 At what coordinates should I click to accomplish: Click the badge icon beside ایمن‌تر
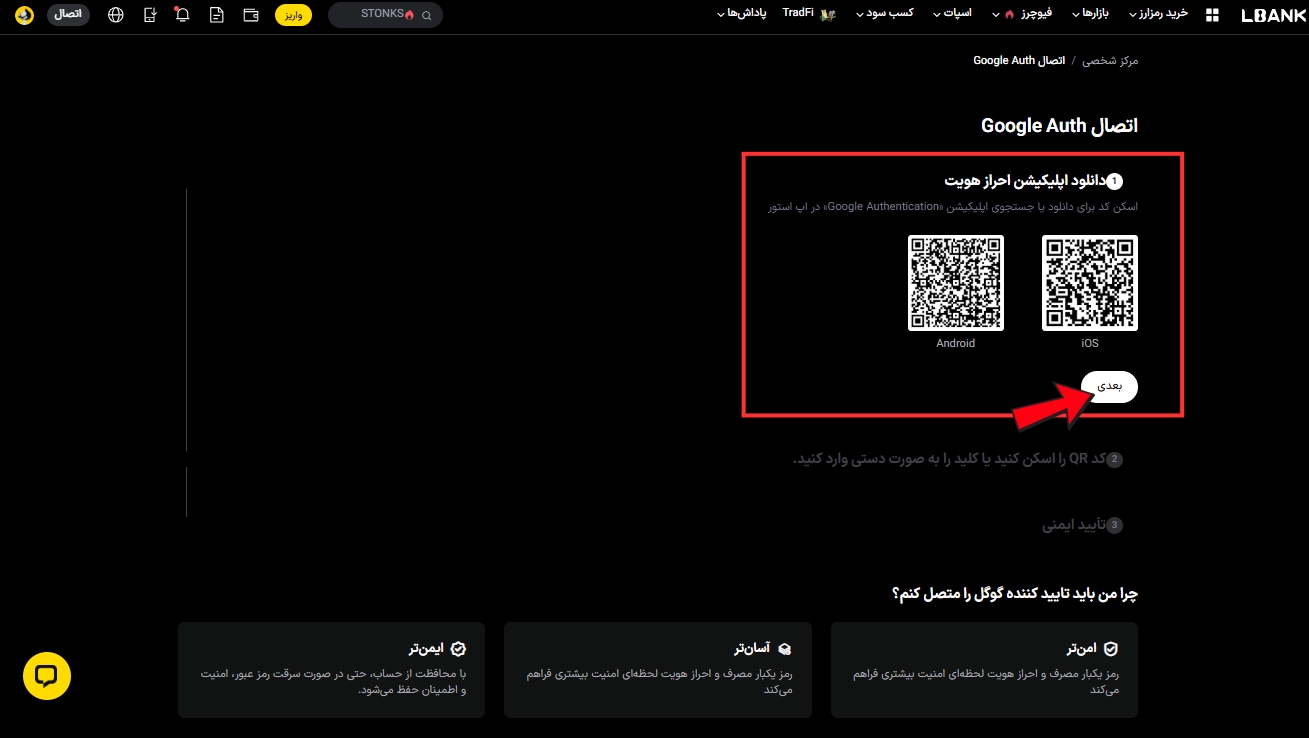(458, 649)
